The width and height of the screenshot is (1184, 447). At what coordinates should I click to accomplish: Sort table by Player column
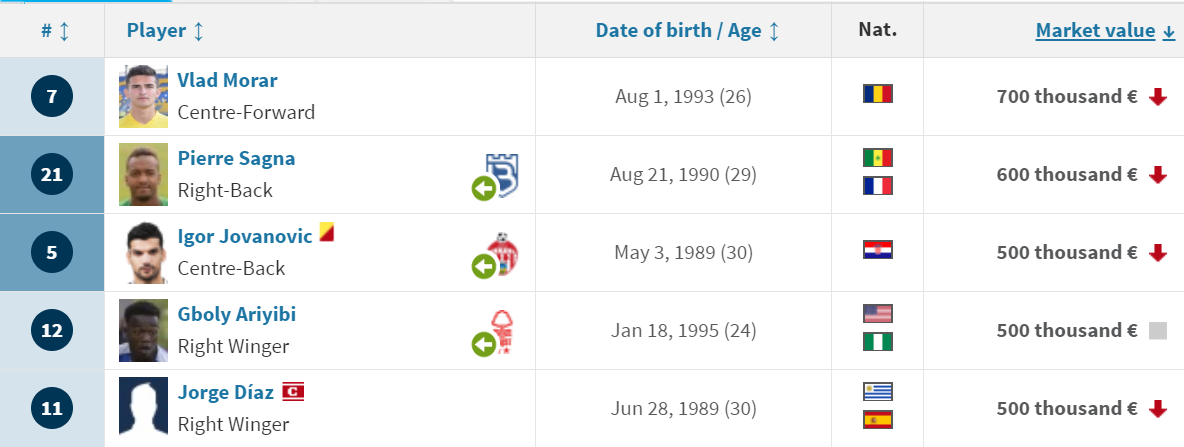pos(165,31)
